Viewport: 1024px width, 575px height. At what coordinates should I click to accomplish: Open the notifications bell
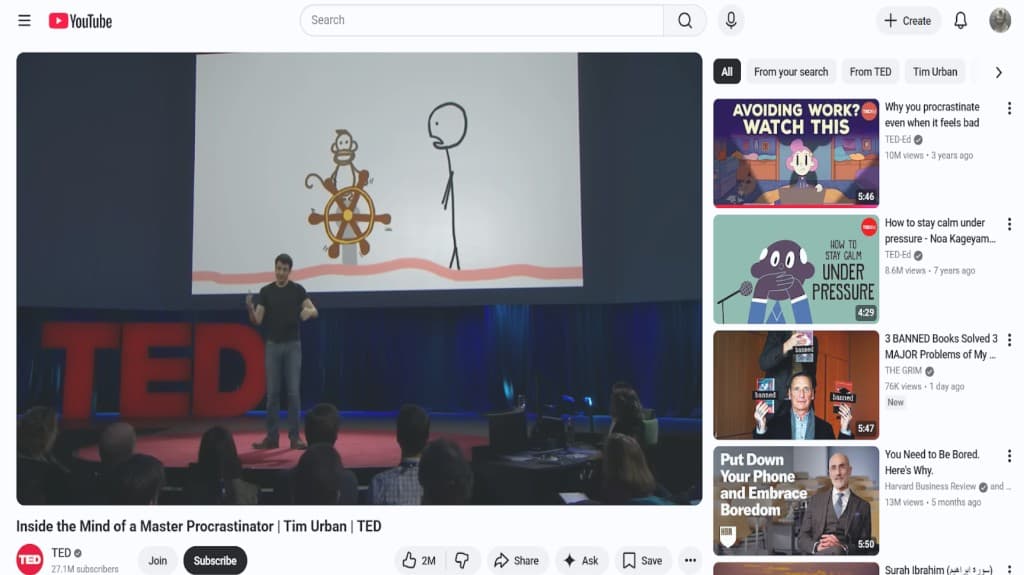[960, 21]
